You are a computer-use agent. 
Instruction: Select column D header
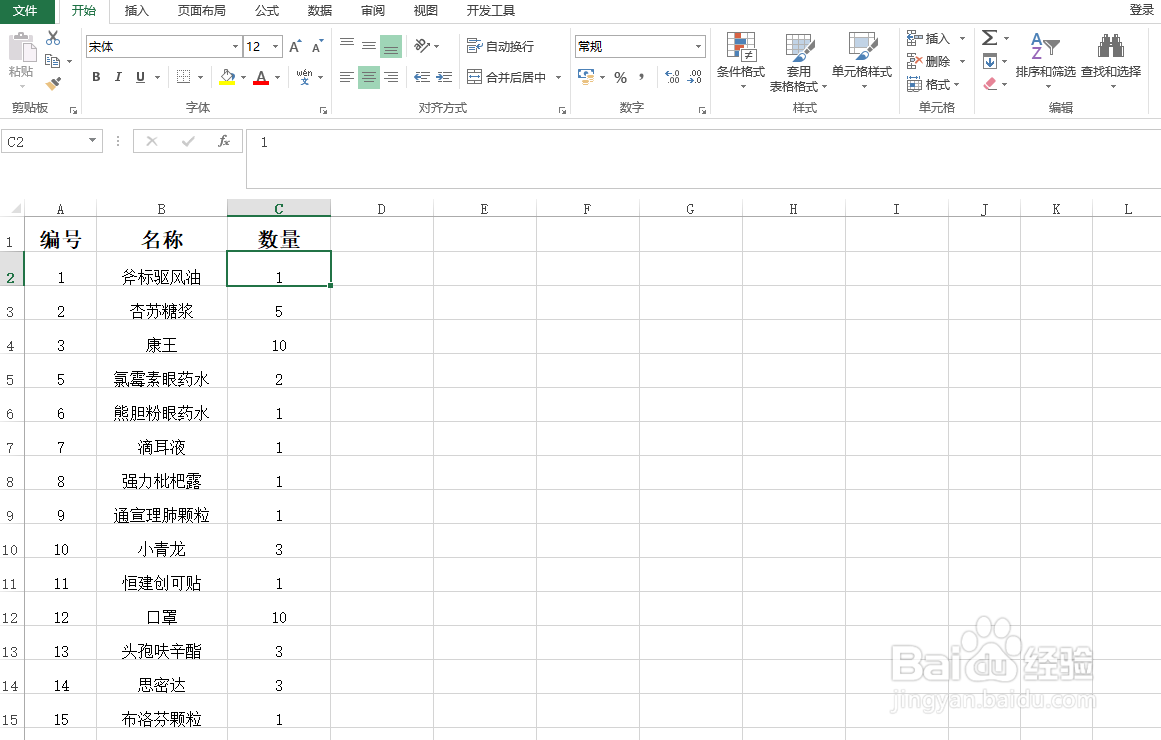[x=381, y=209]
